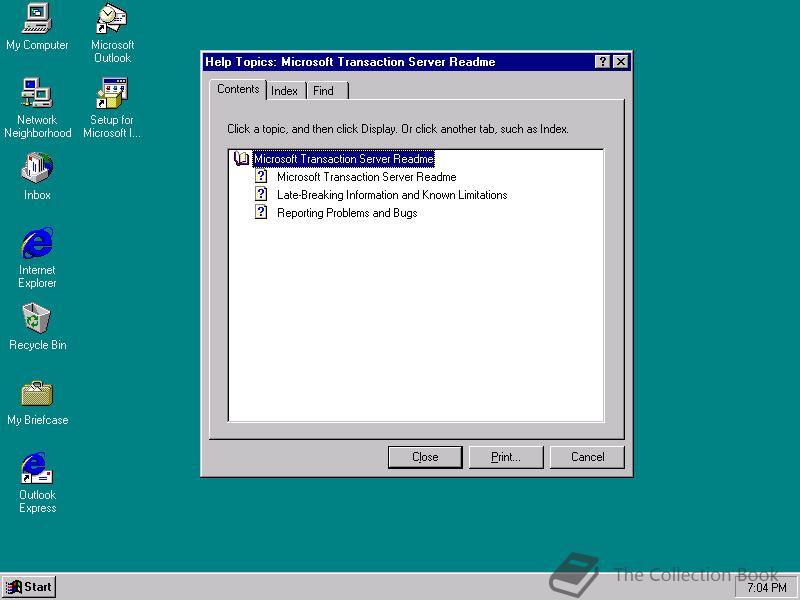The height and width of the screenshot is (600, 800).
Task: Select the Microsoft Transaction Server Readme child topic text
Action: pos(366,177)
